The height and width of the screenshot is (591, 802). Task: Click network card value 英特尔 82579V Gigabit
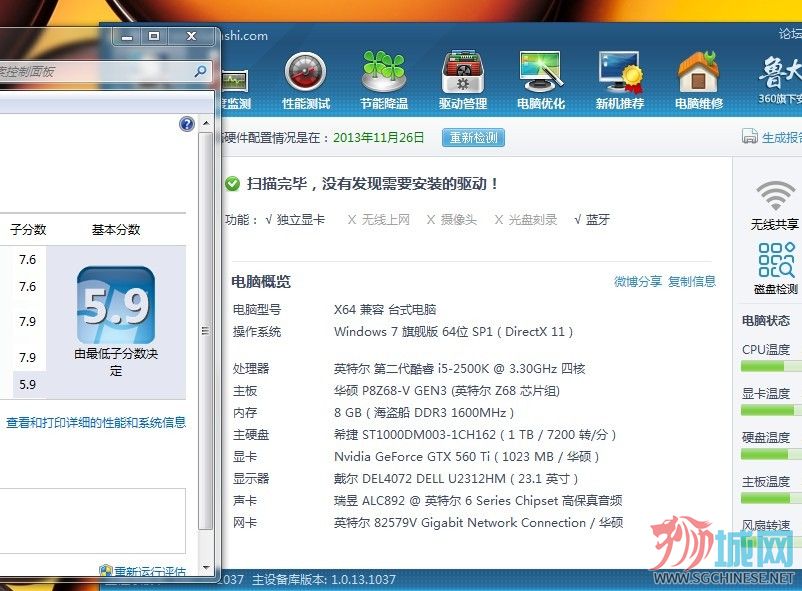pos(478,523)
